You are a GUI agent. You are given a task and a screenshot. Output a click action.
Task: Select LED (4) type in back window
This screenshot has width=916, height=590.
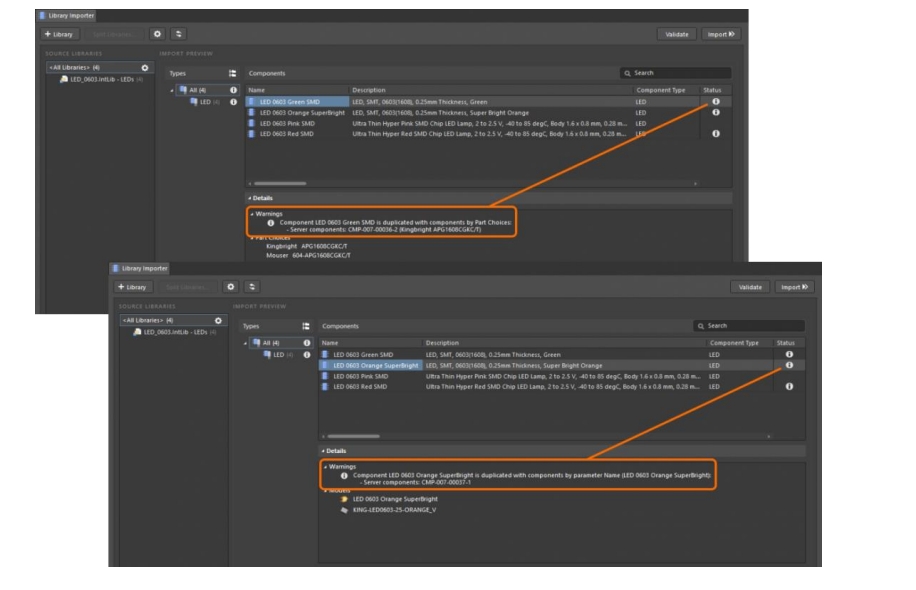click(x=205, y=102)
